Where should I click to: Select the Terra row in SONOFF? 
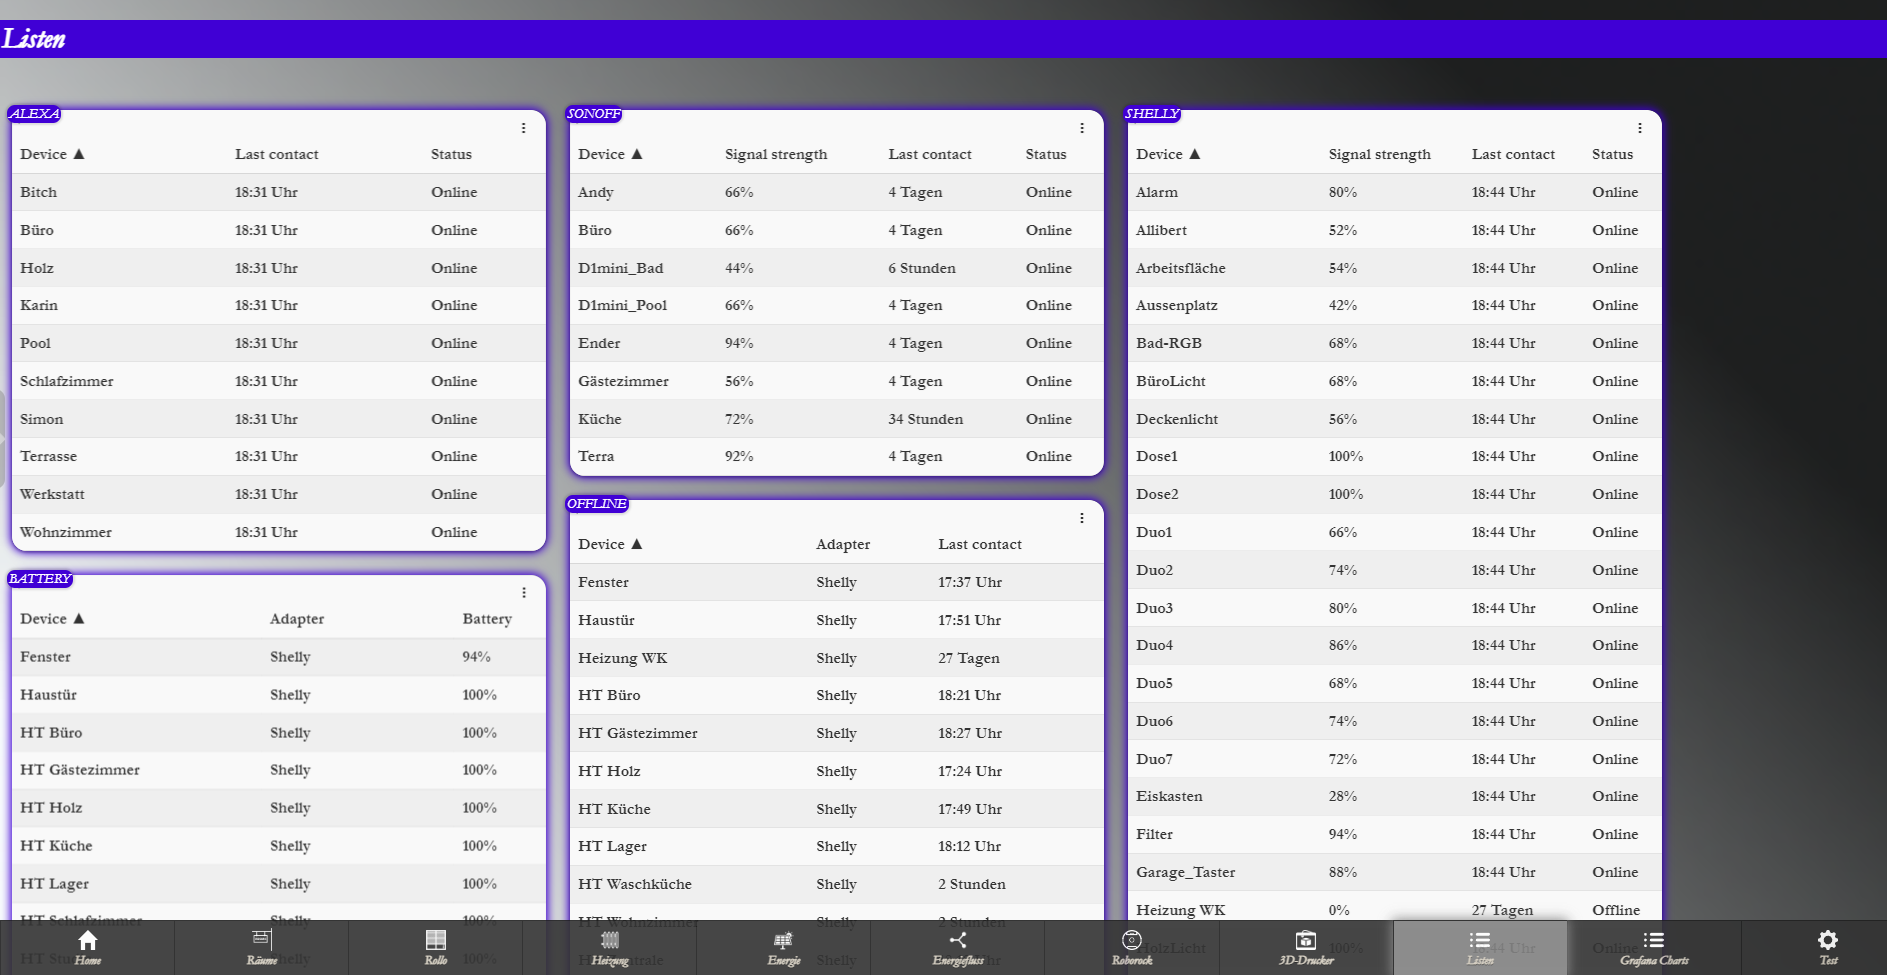(836, 456)
